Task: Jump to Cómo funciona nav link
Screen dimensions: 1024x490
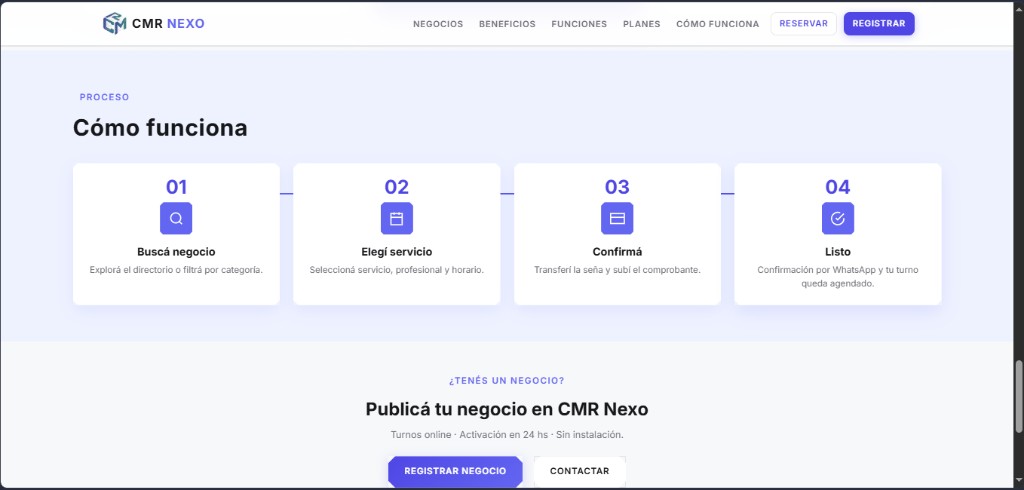Action: pyautogui.click(x=718, y=24)
